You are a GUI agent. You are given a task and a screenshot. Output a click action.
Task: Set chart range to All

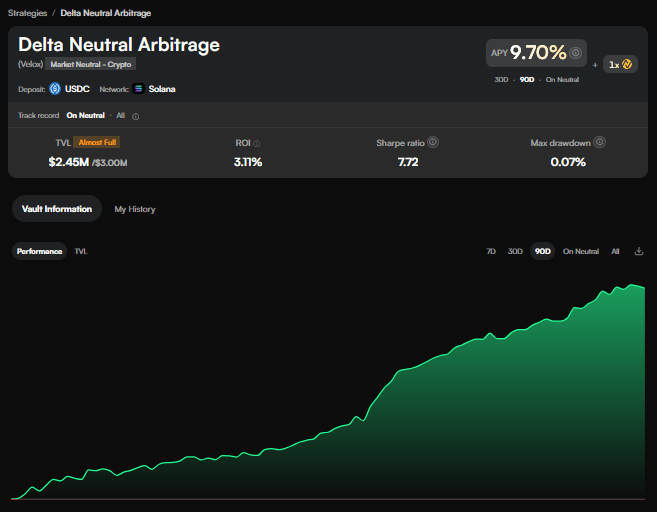pyautogui.click(x=615, y=251)
